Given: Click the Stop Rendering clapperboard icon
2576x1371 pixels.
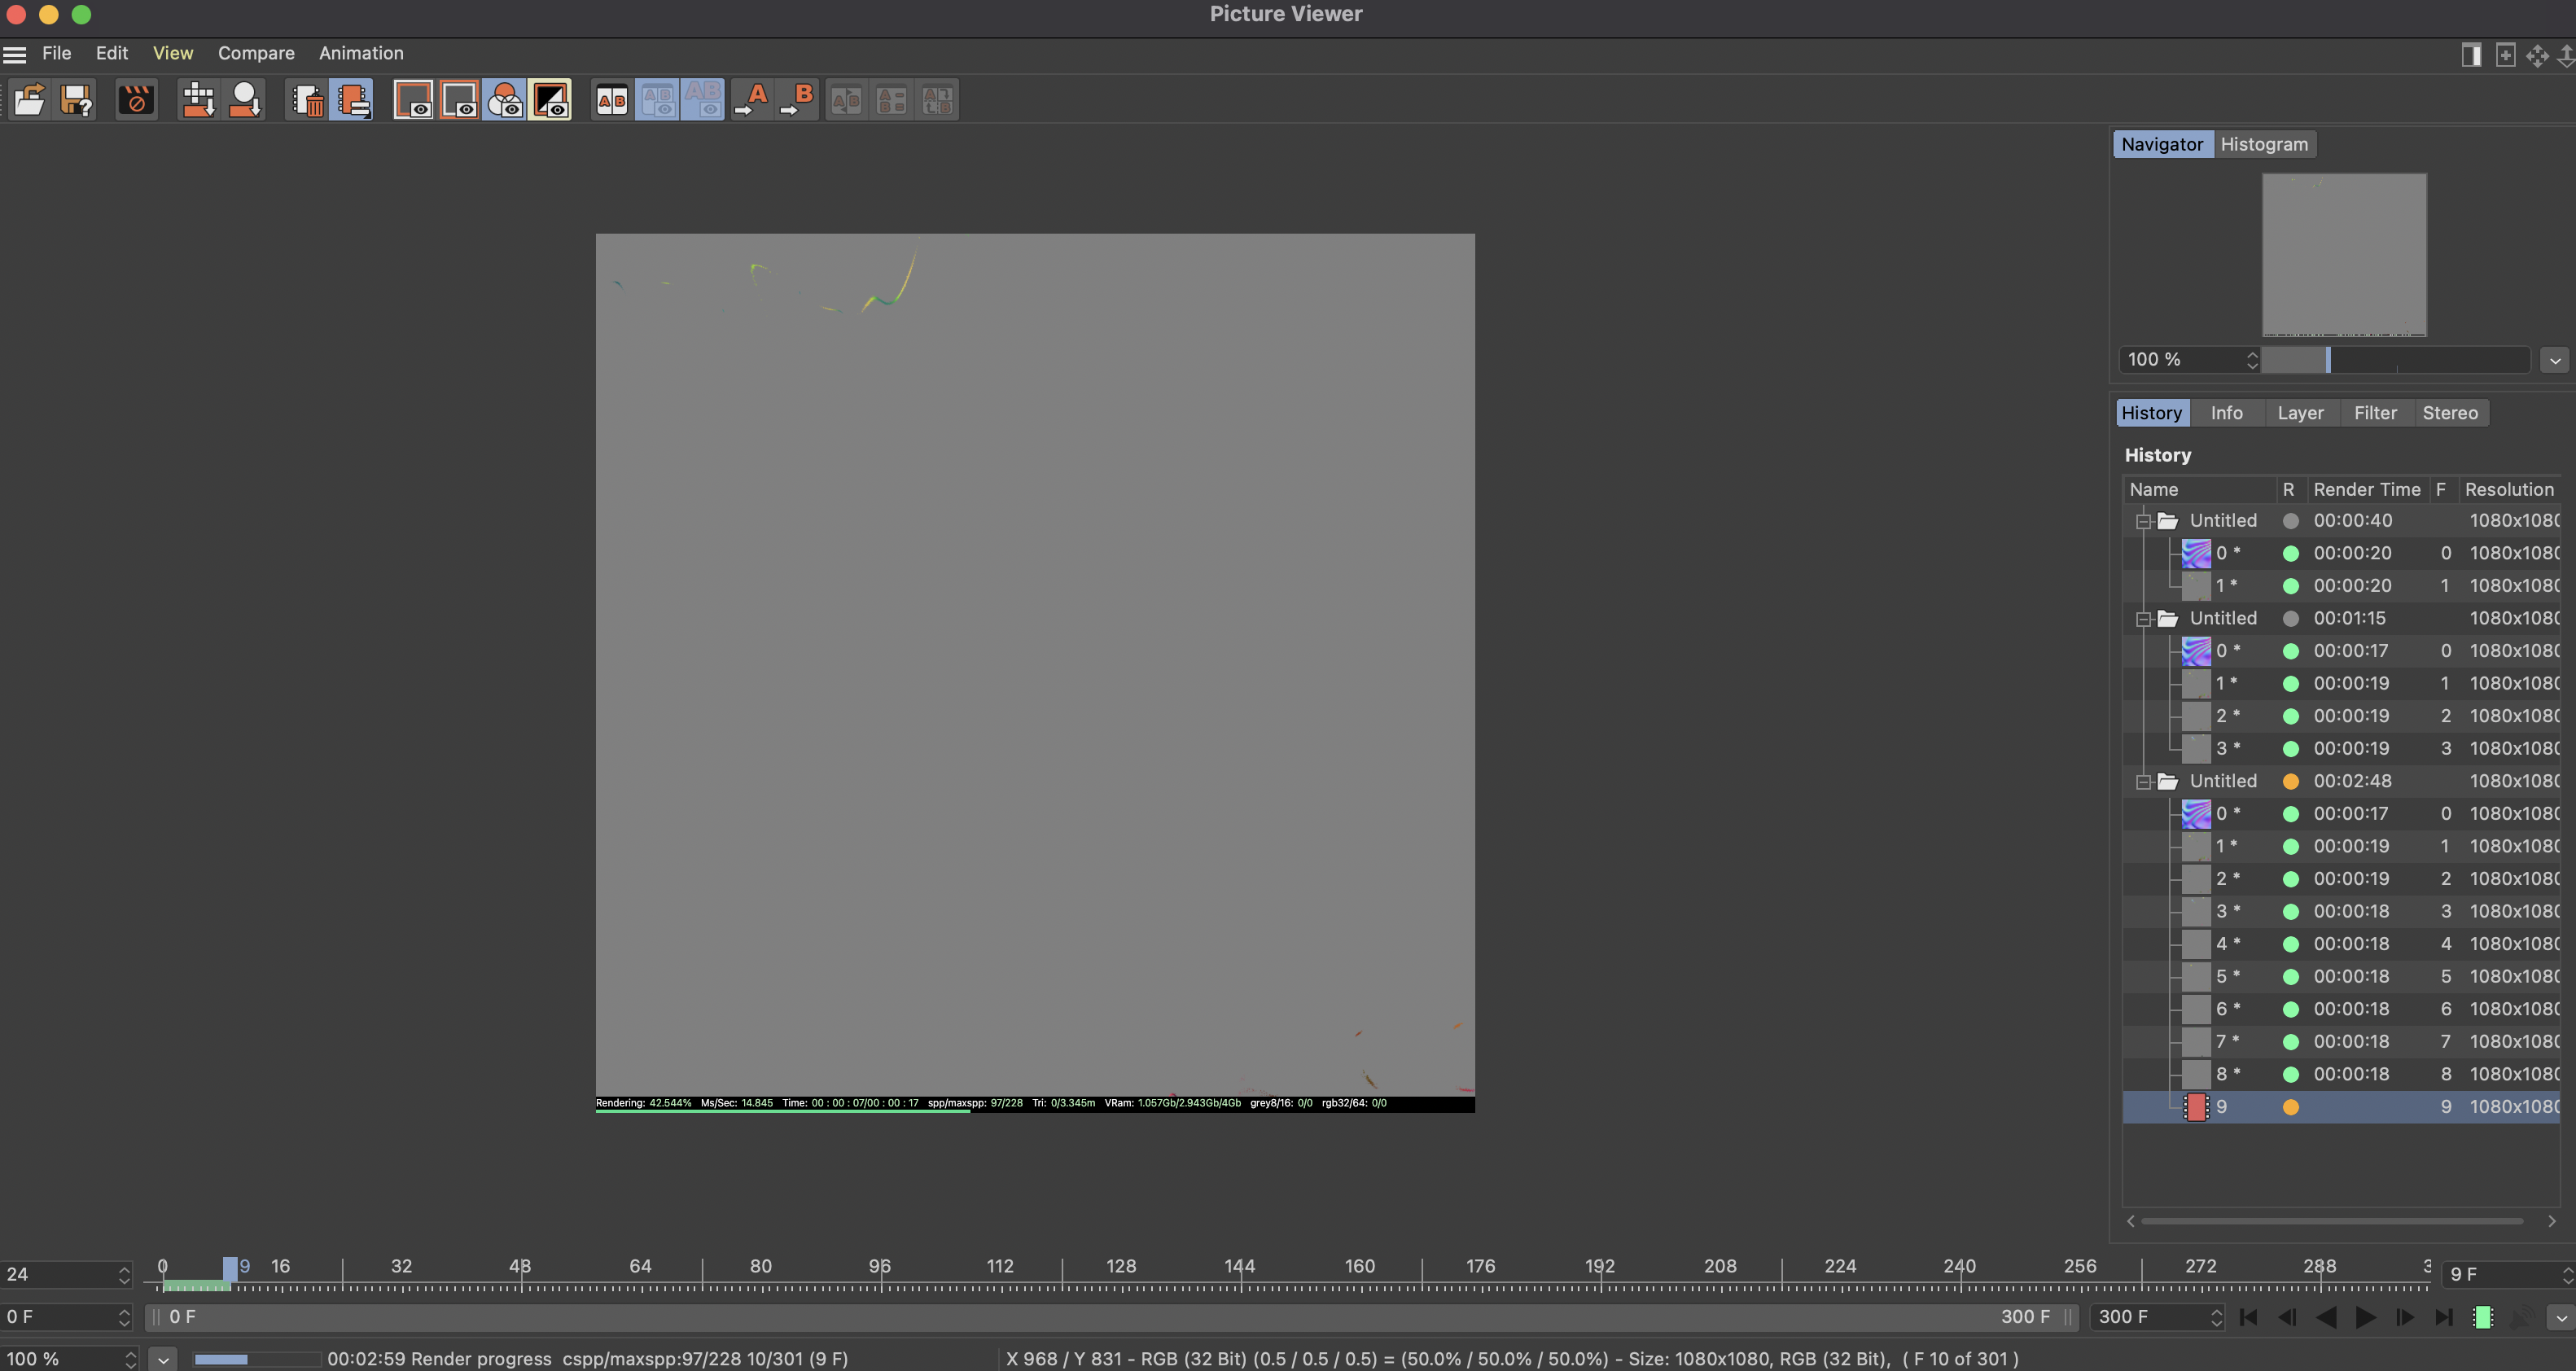Looking at the screenshot, I should coord(136,100).
